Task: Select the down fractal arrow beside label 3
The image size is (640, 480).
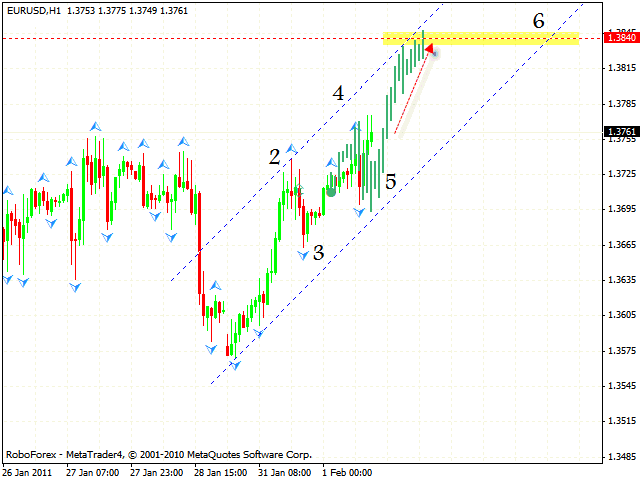Action: [x=303, y=256]
